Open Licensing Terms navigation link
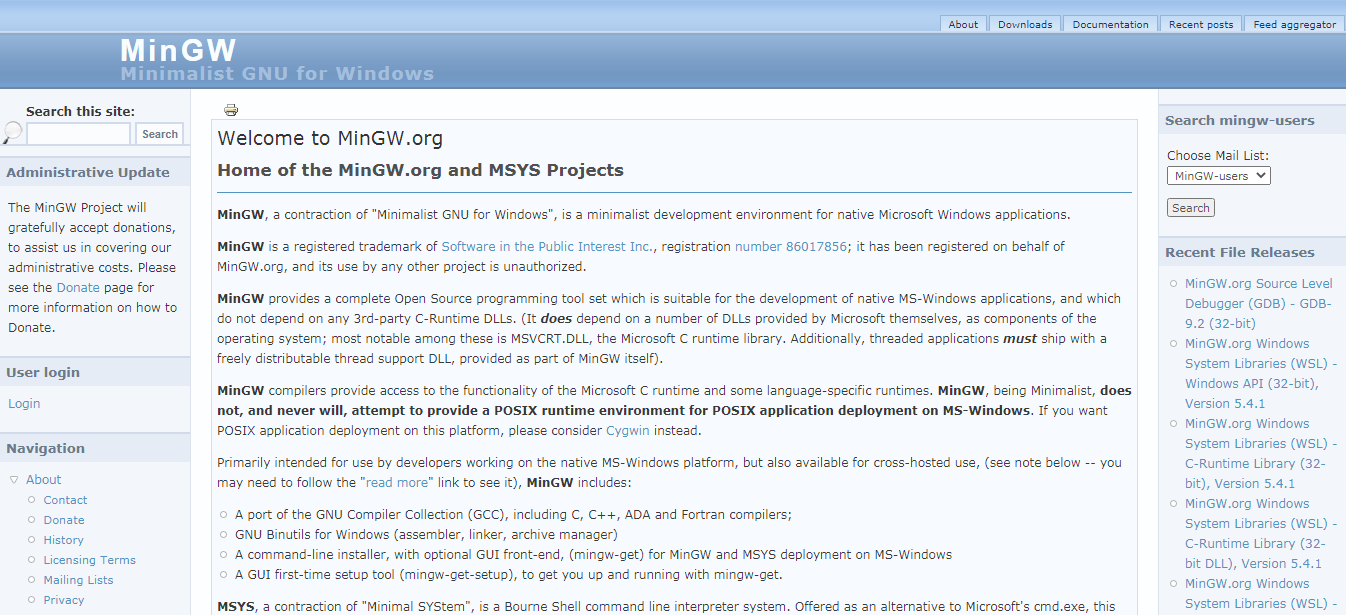Screen dimensions: 1346x615 click(89, 560)
